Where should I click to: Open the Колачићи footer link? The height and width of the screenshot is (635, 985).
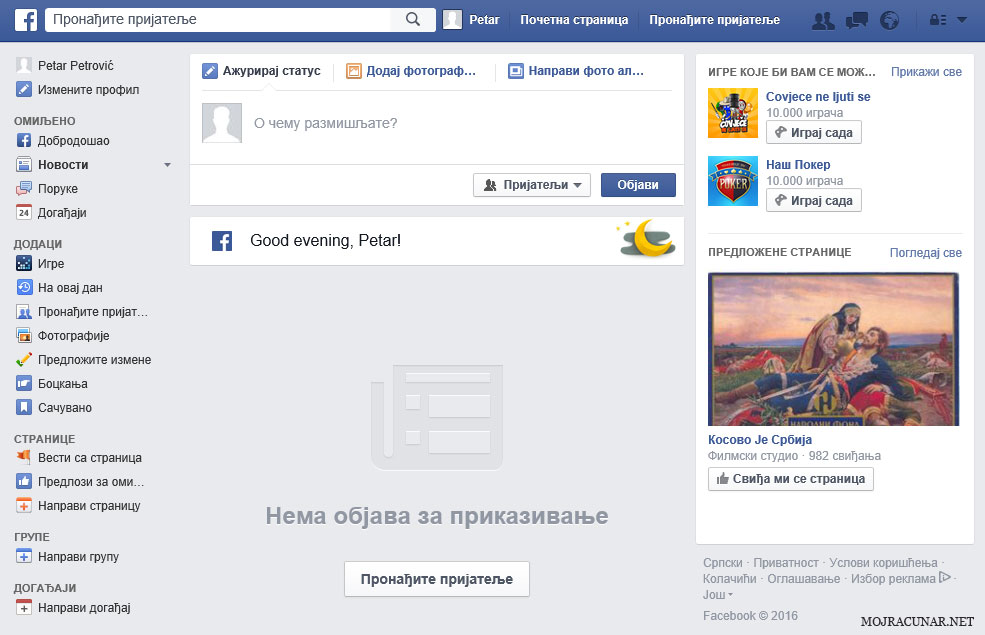[729, 578]
